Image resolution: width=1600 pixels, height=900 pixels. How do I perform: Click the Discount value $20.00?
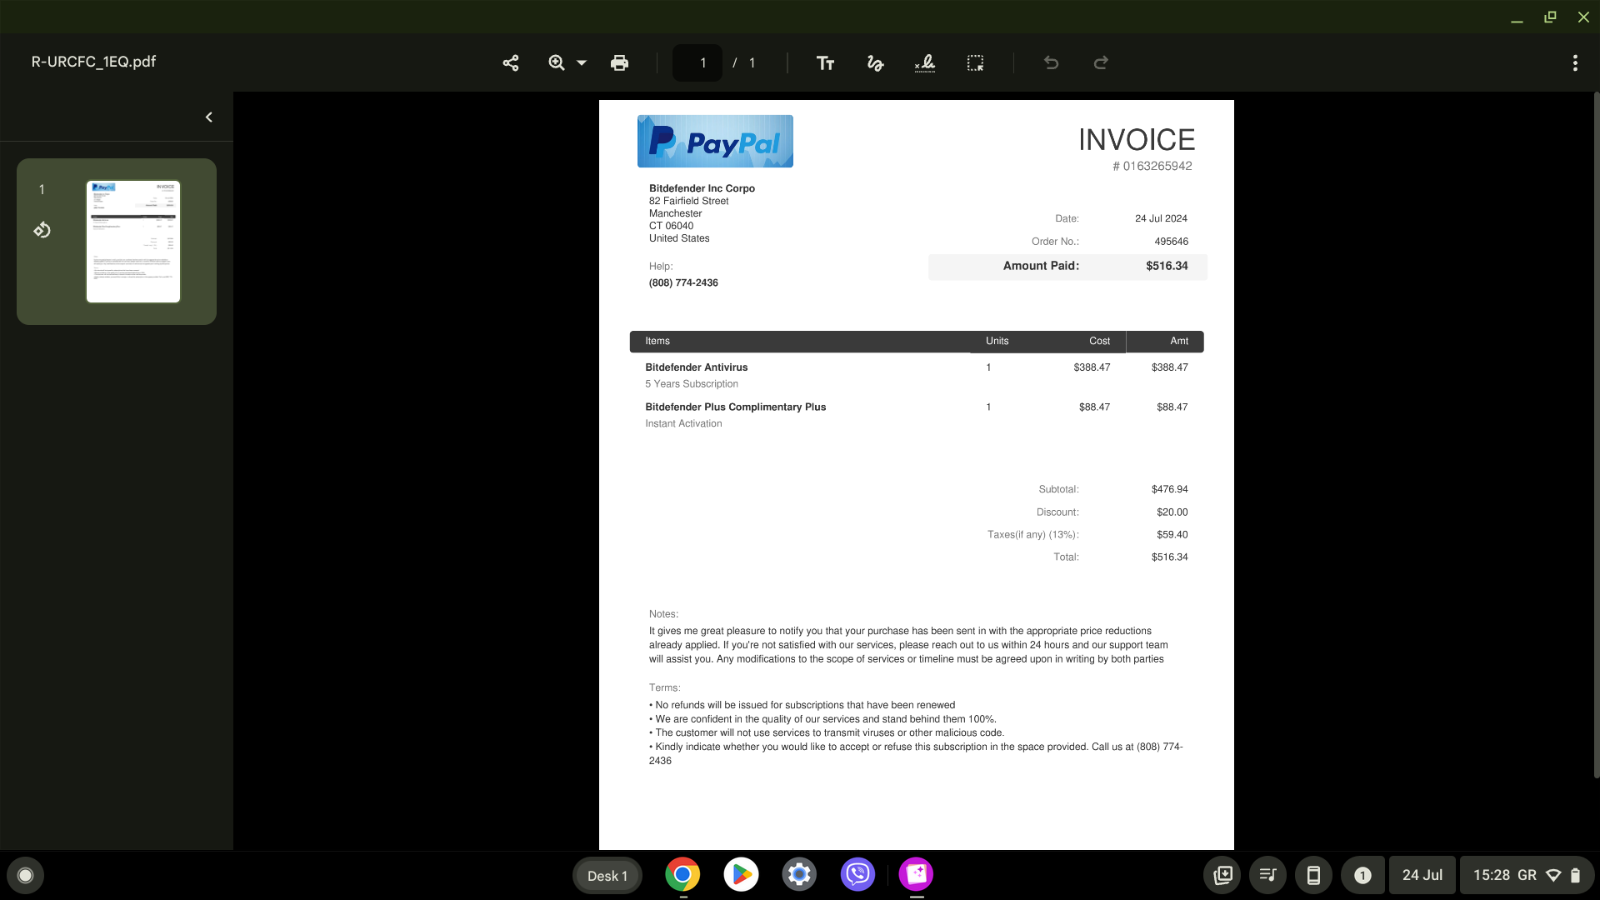point(1172,512)
